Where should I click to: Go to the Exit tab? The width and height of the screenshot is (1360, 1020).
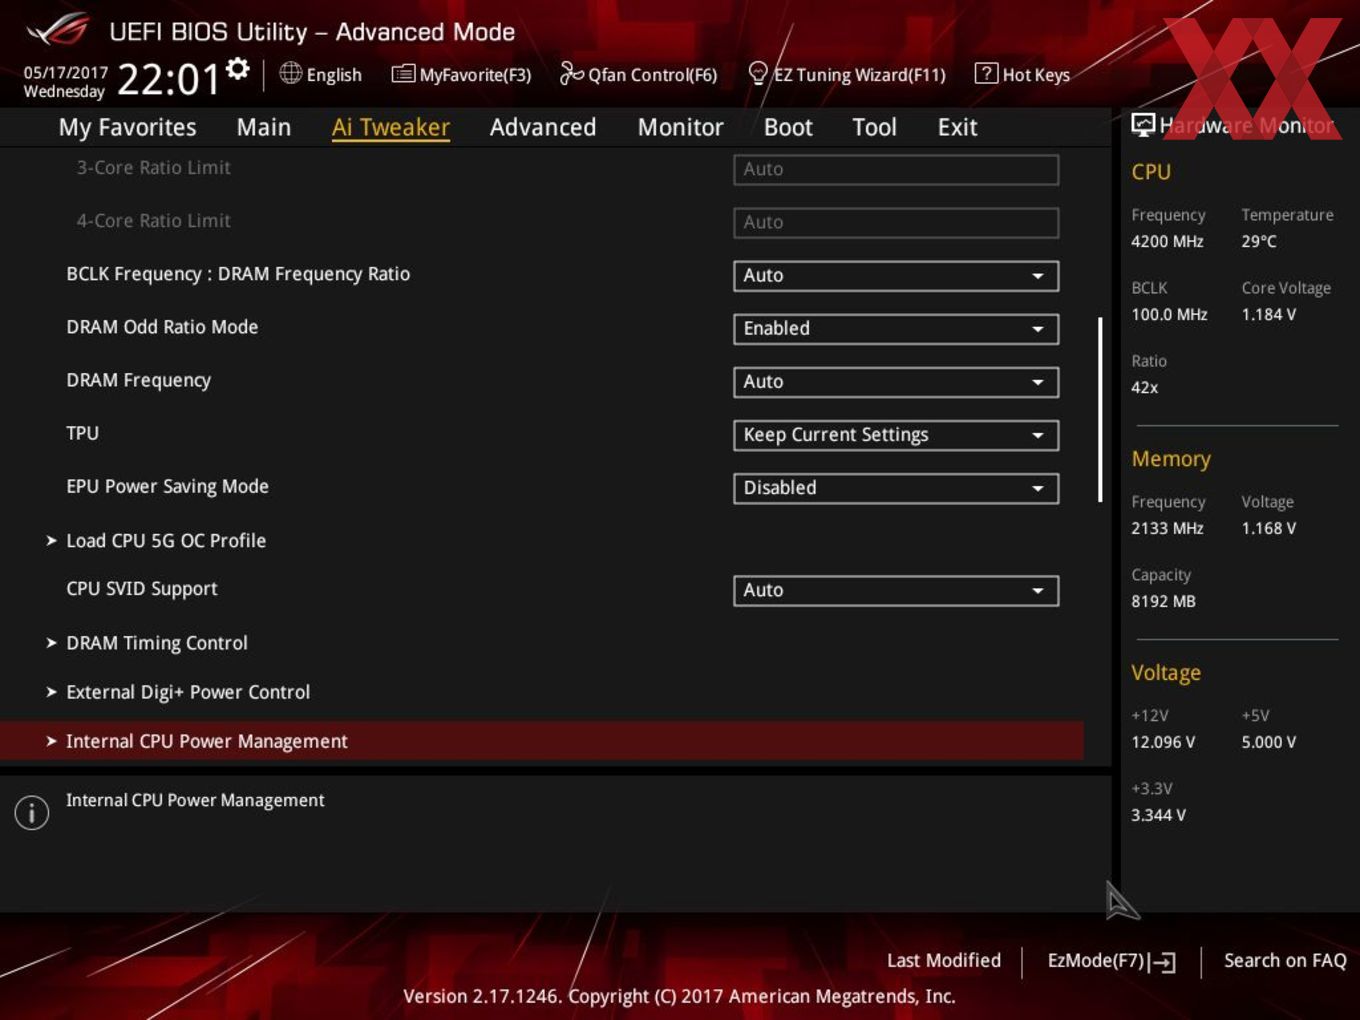tap(957, 128)
